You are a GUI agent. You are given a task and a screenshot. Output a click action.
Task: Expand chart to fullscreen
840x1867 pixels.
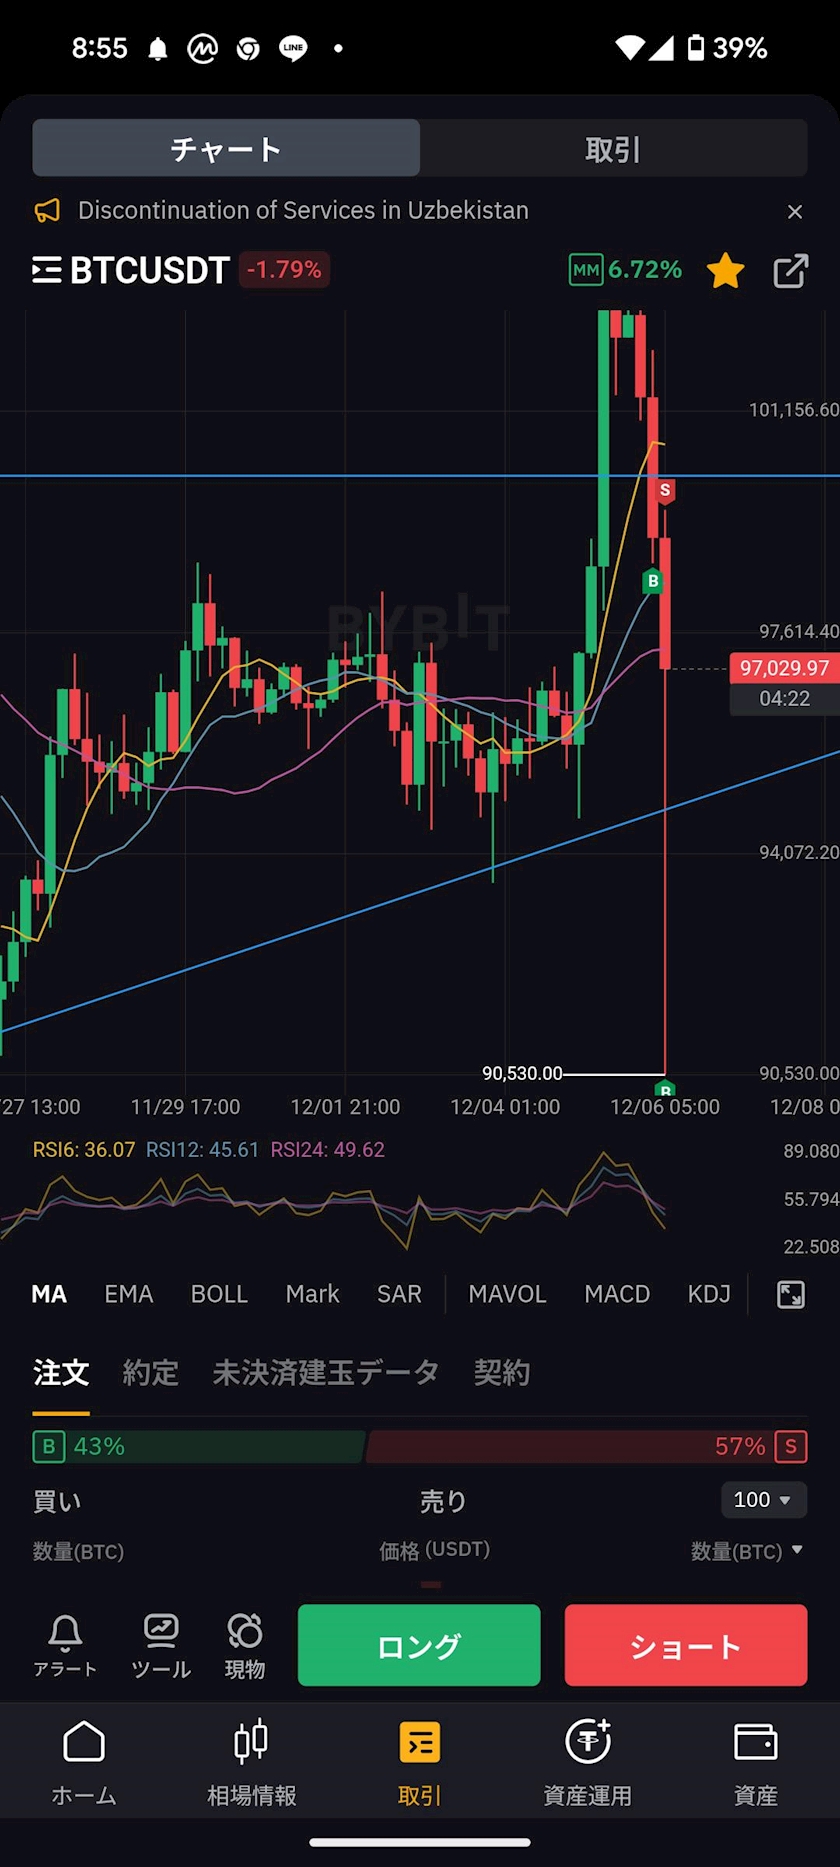click(x=790, y=1294)
